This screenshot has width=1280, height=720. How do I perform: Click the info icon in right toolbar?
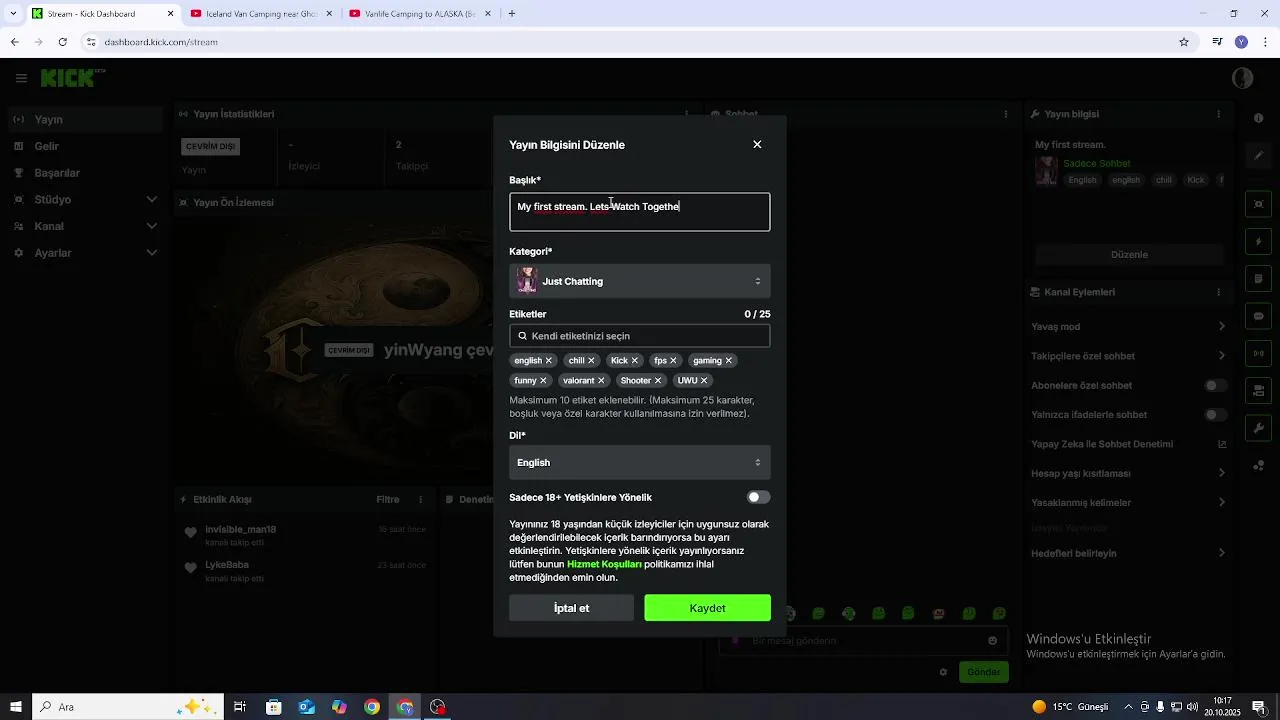pos(1258,118)
